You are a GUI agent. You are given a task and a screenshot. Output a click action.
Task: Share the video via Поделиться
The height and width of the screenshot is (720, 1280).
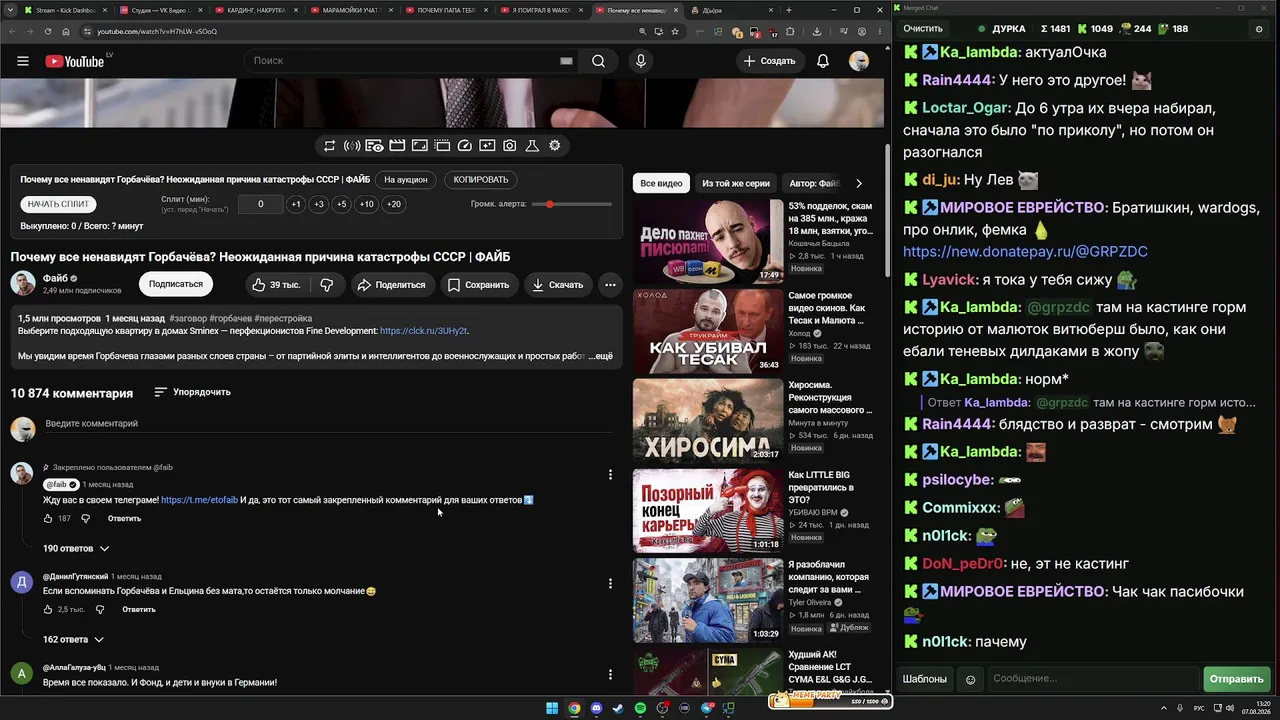point(391,285)
